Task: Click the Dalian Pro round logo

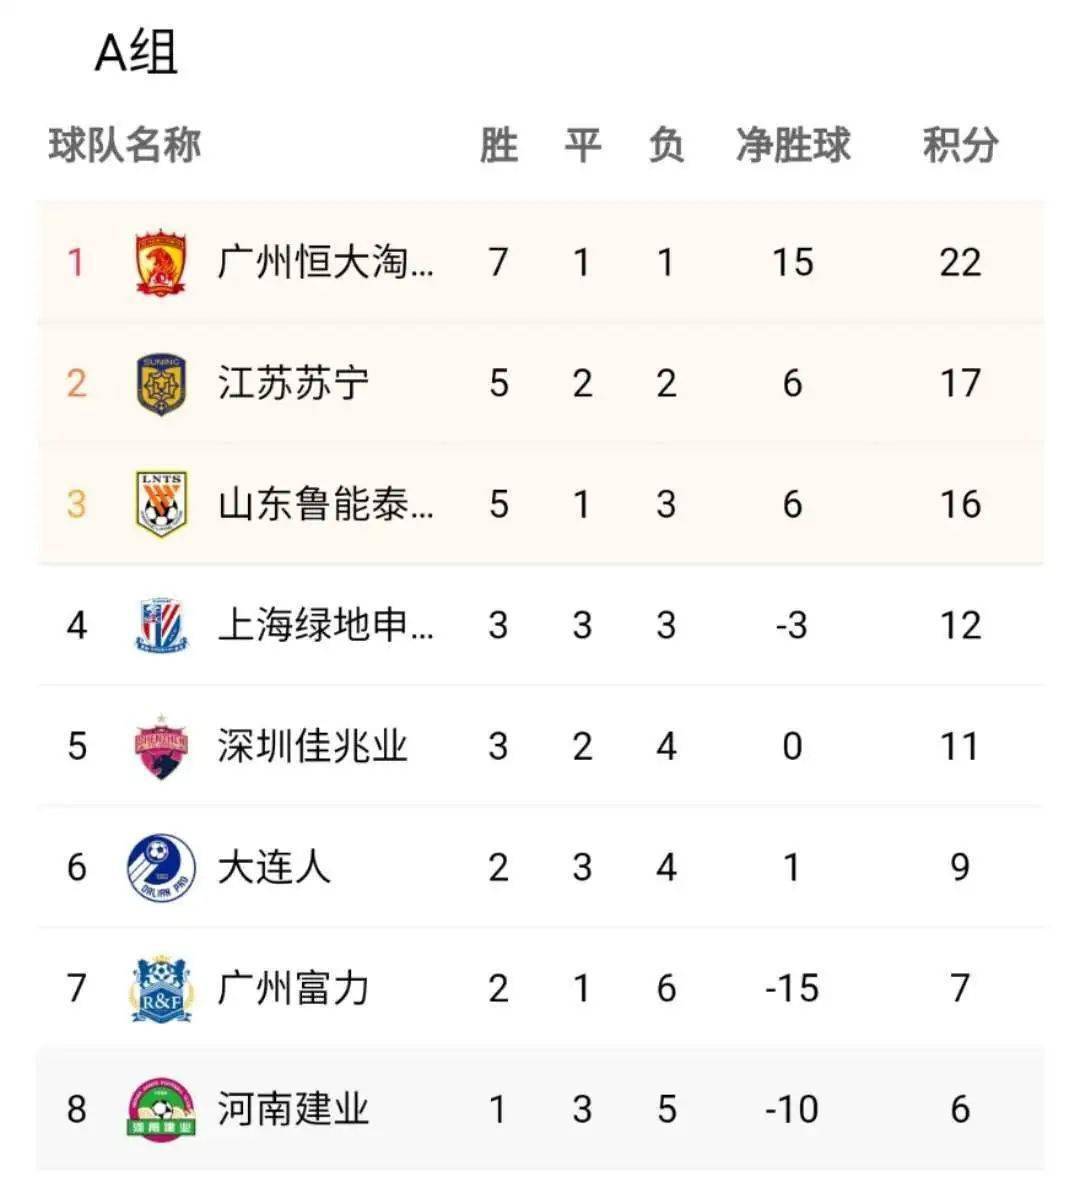Action: (x=161, y=867)
